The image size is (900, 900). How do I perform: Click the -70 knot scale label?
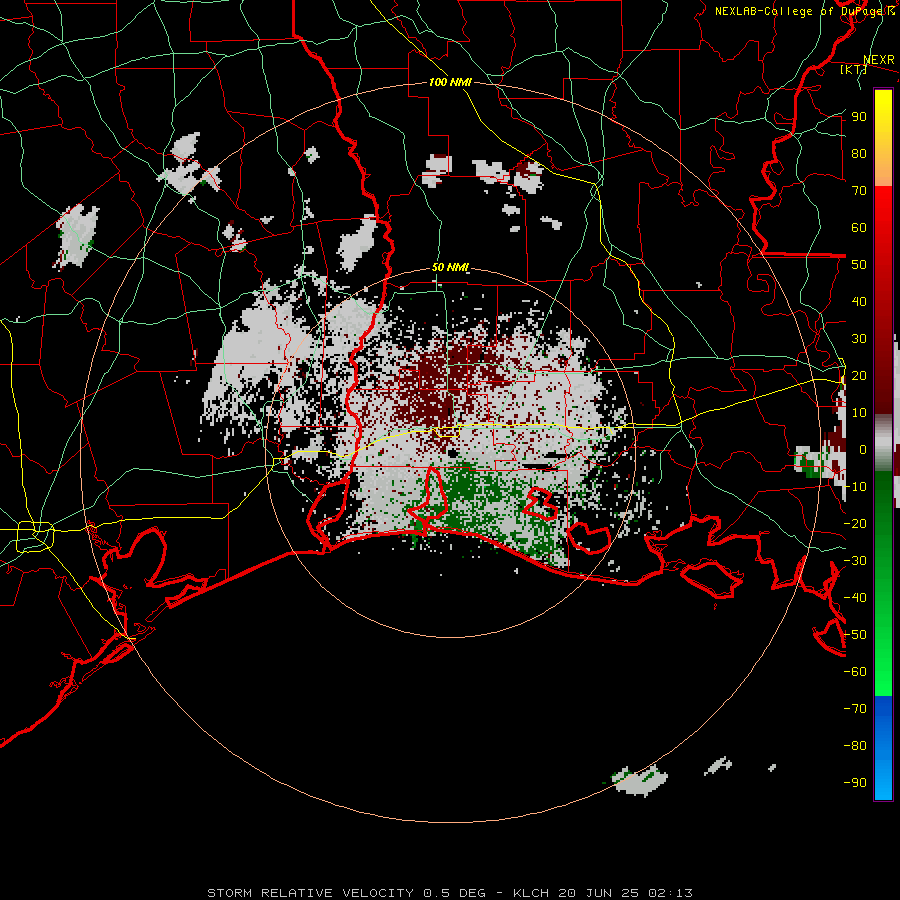[855, 709]
